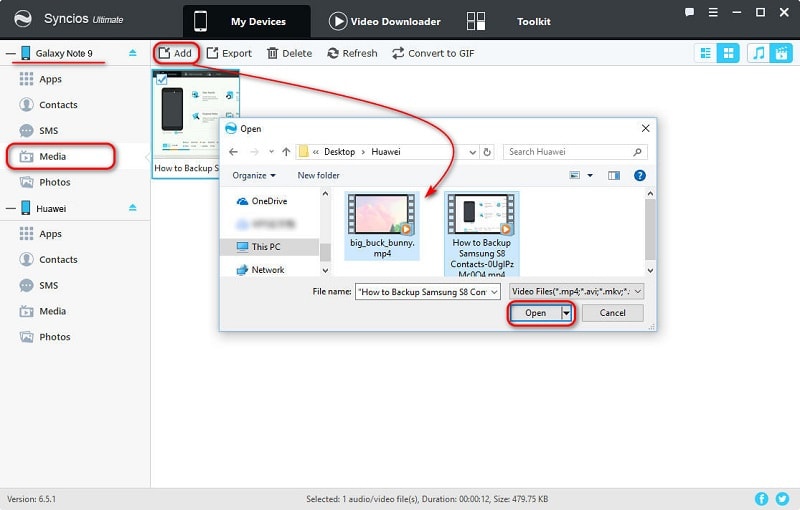
Task: Show audio files with music note icon
Action: click(x=759, y=53)
